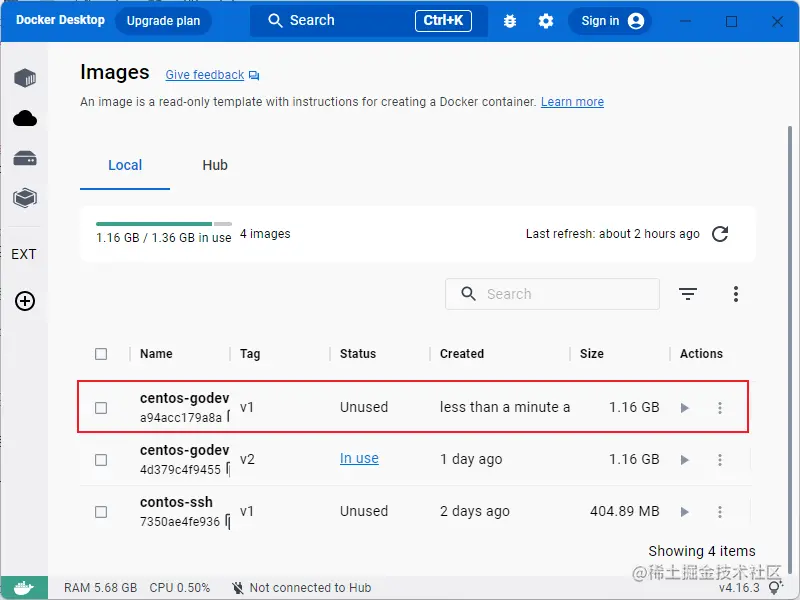Screen dimensions: 800x600
Task: Open the filter options icon
Action: coord(688,294)
